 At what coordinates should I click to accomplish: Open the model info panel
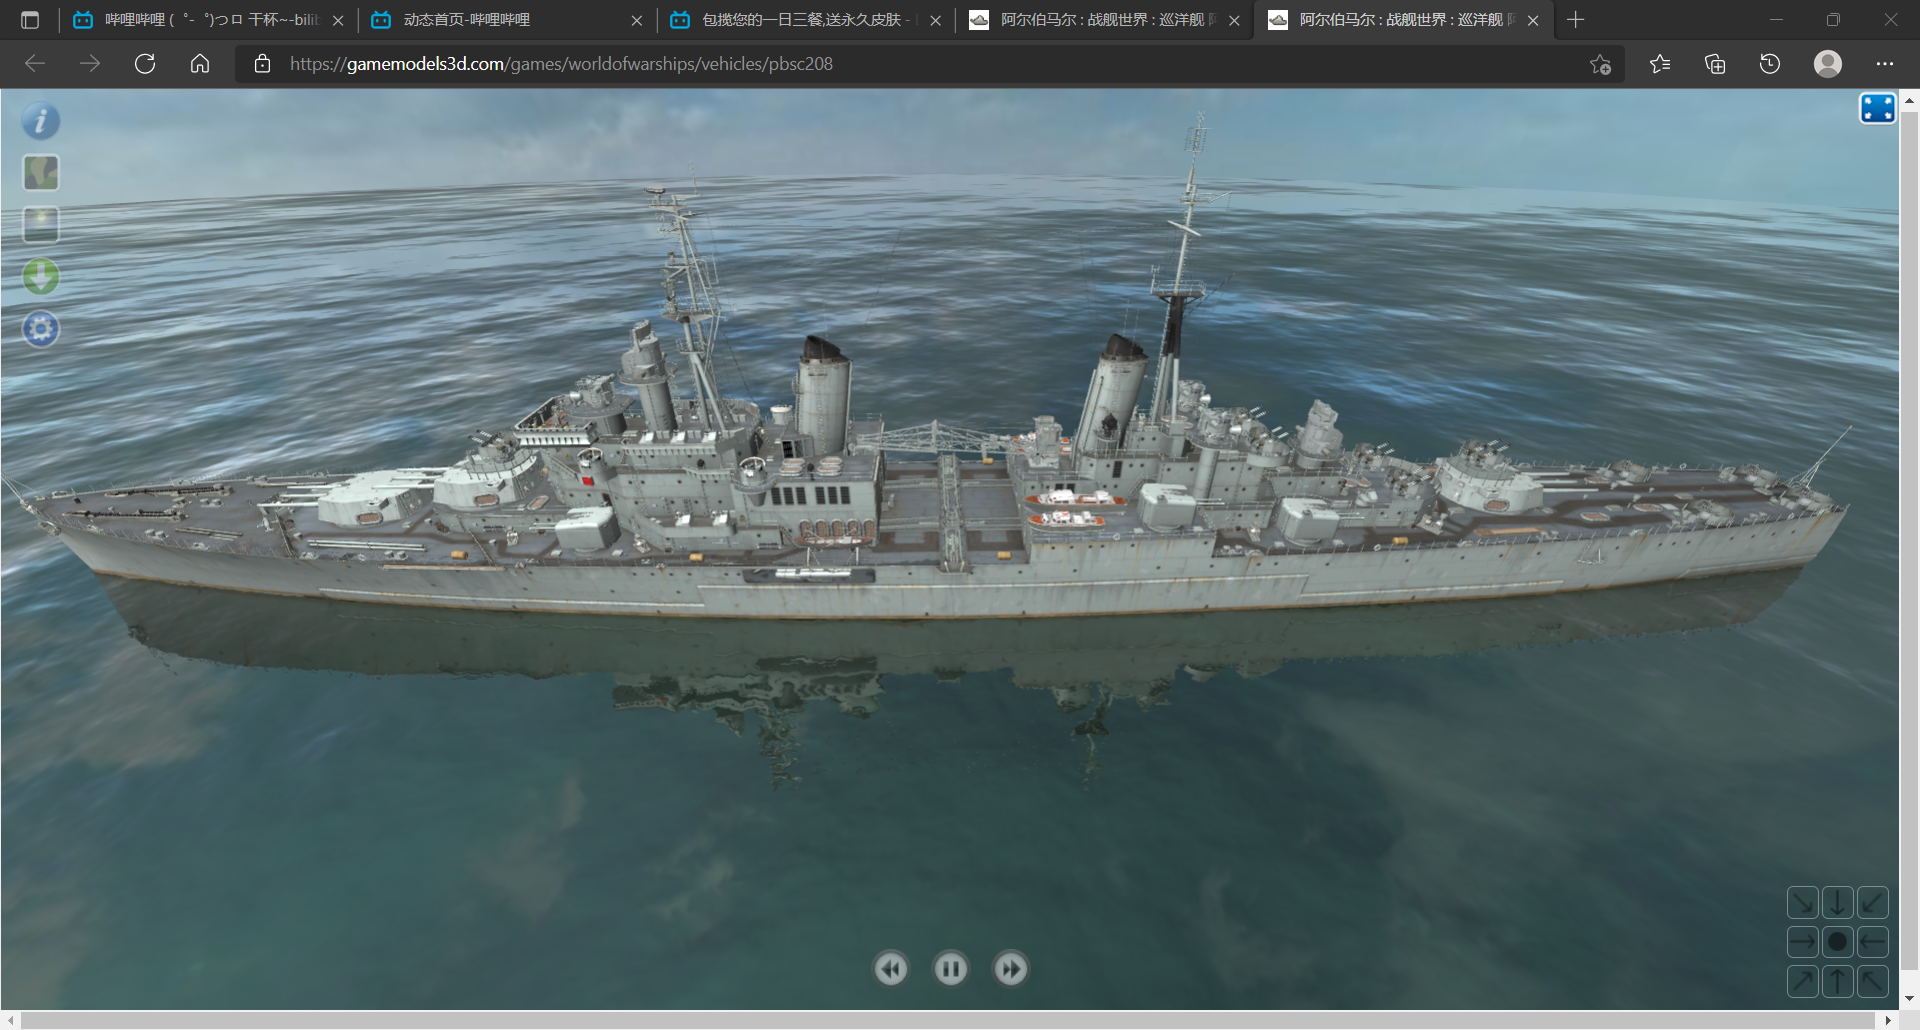click(x=41, y=121)
